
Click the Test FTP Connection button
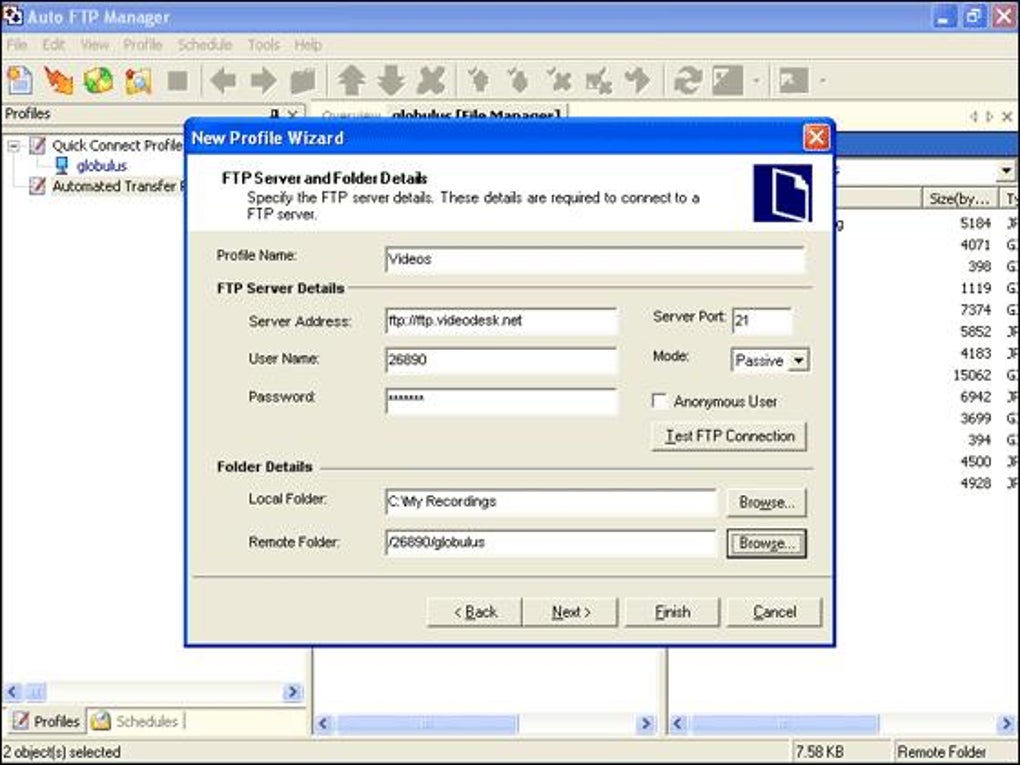(729, 436)
